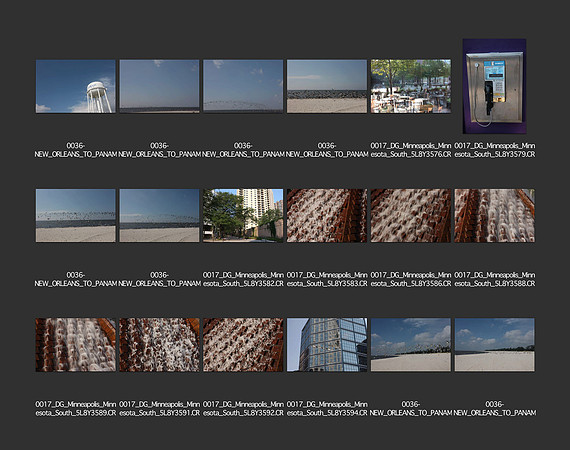Image resolution: width=570 pixels, height=450 pixels.
Task: Click the caption text ending 5L8Y3592.CR
Action: tap(243, 409)
